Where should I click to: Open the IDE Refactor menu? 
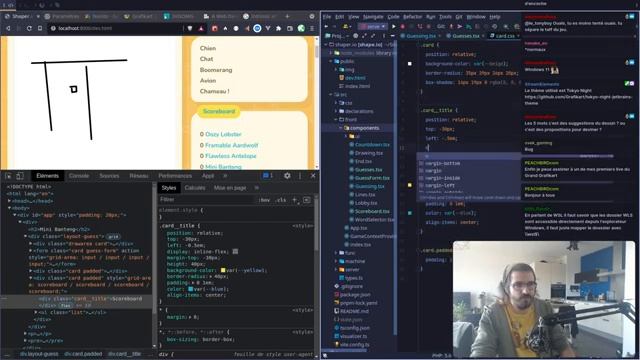[x=412, y=17]
